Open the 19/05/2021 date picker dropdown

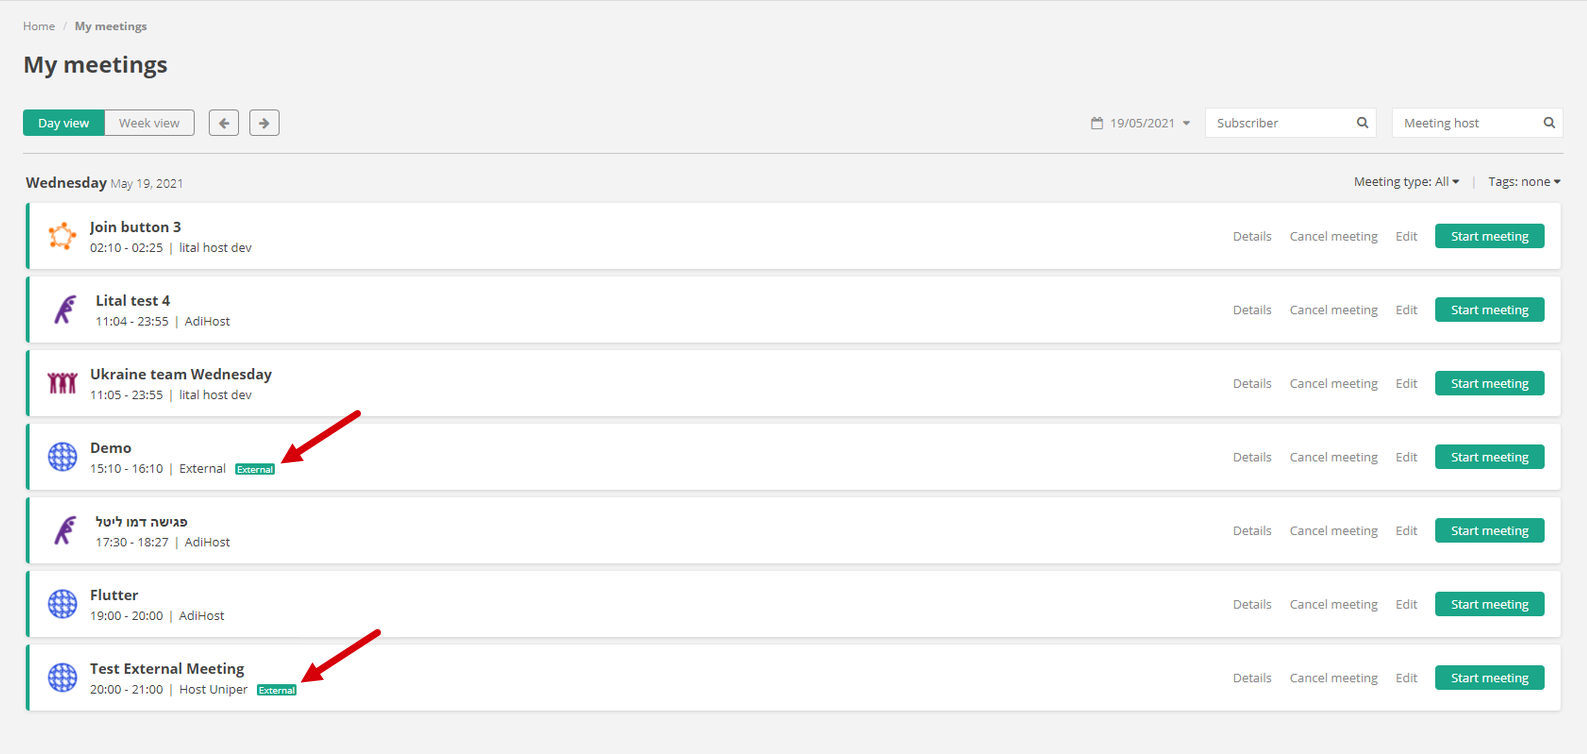point(1141,123)
